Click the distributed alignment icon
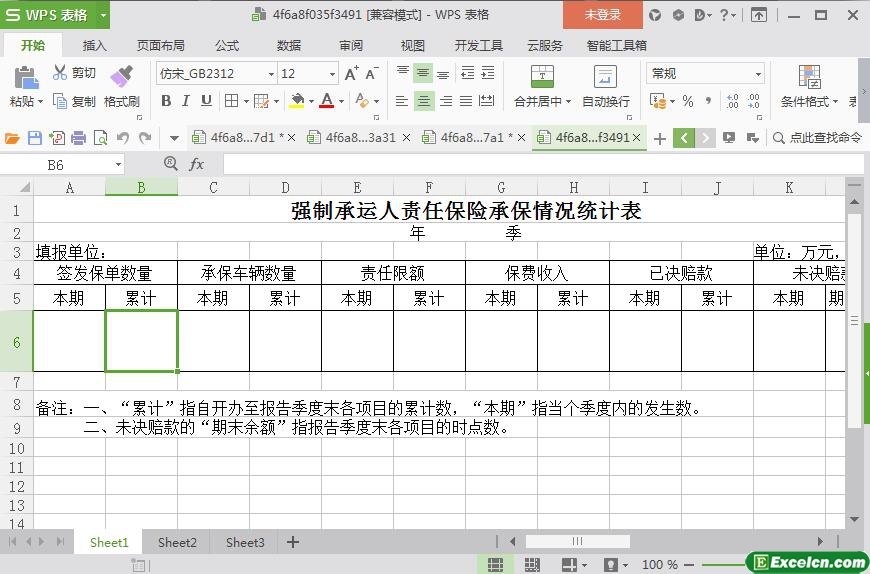 (487, 101)
